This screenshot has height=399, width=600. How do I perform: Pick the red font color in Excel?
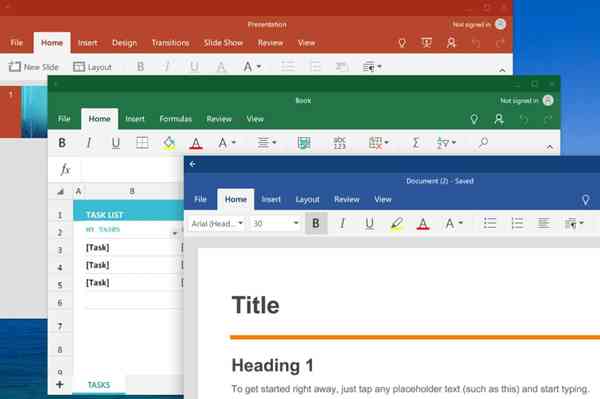click(196, 143)
